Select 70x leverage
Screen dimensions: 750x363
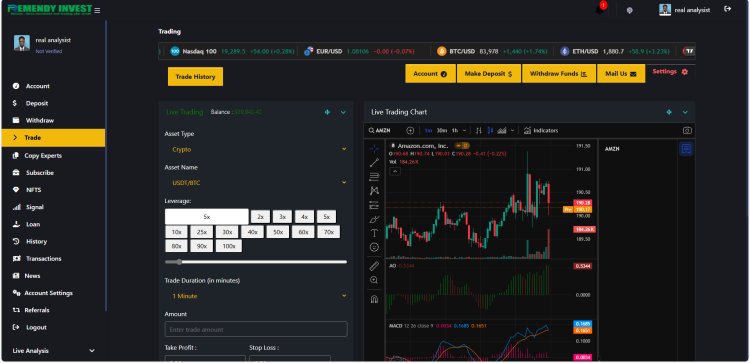pos(329,232)
